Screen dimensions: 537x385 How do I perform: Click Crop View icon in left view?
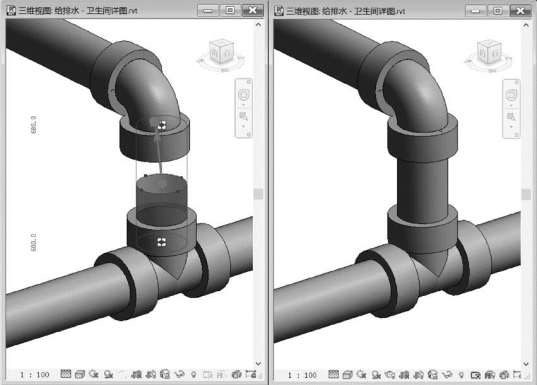click(x=136, y=375)
